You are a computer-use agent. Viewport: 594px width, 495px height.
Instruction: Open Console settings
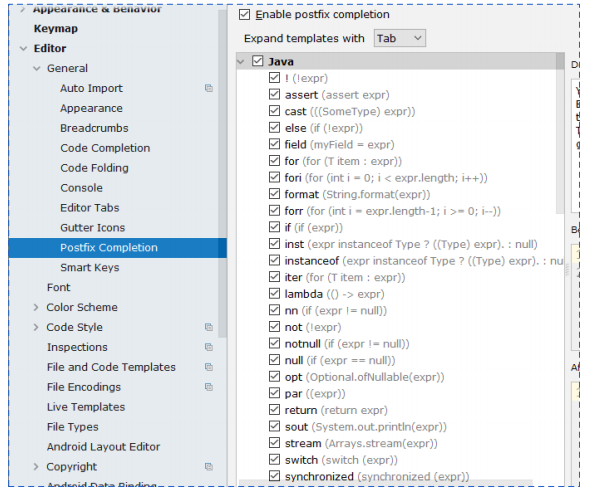(81, 188)
